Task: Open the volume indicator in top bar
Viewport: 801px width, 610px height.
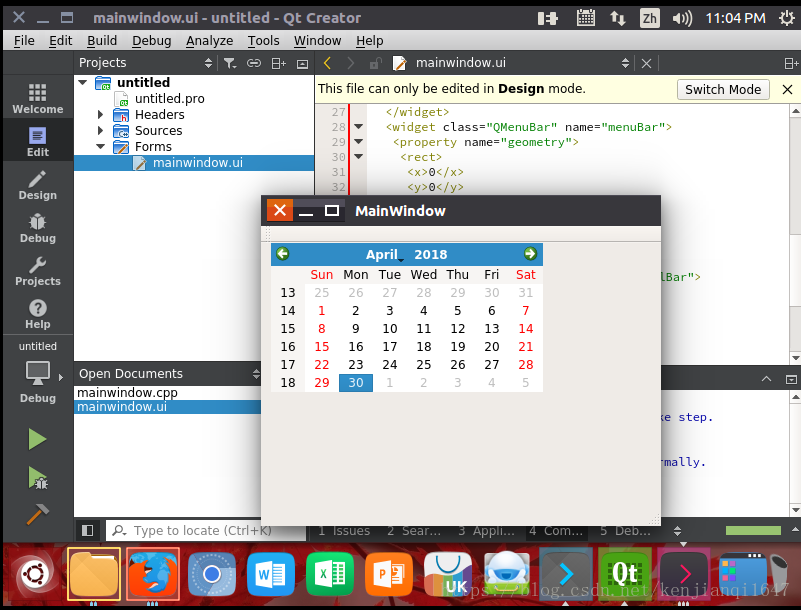Action: click(x=682, y=19)
